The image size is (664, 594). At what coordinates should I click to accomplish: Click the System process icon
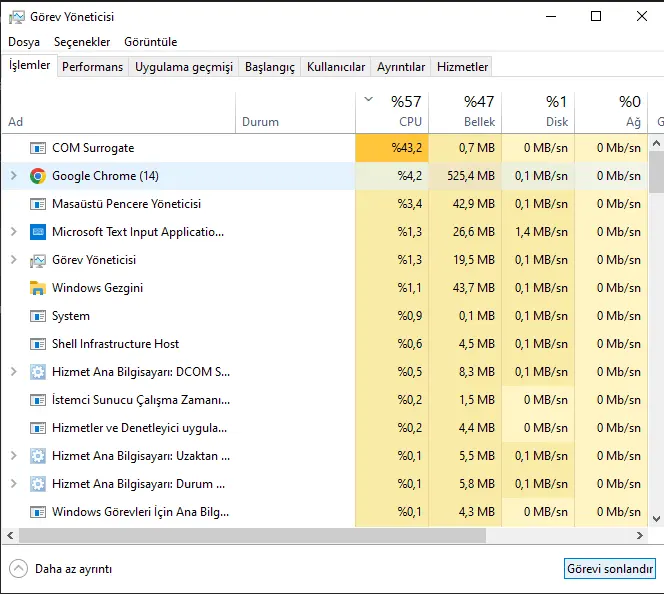38,316
